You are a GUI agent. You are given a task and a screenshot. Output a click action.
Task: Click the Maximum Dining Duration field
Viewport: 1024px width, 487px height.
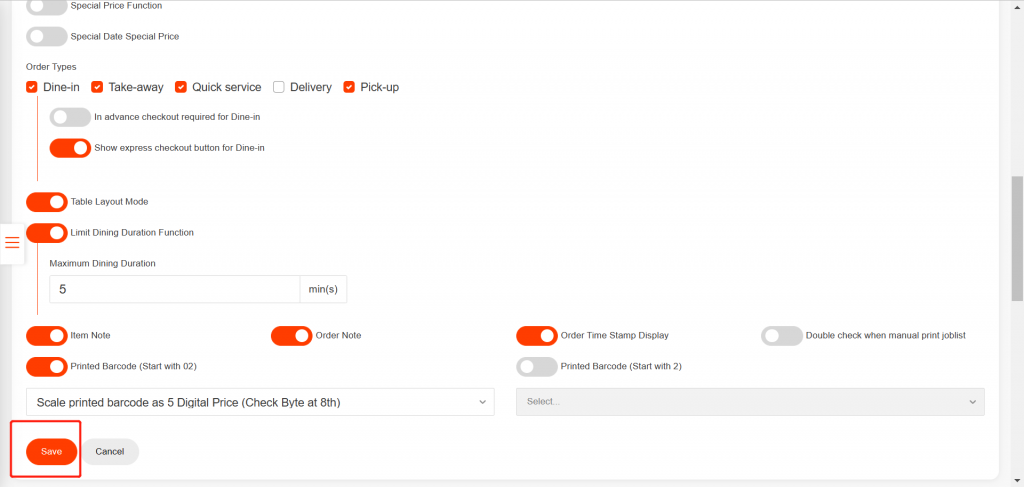174,289
